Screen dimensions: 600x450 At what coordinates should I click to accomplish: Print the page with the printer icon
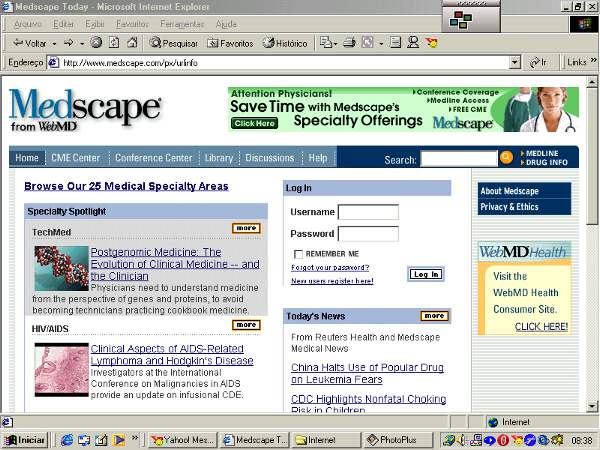(349, 42)
